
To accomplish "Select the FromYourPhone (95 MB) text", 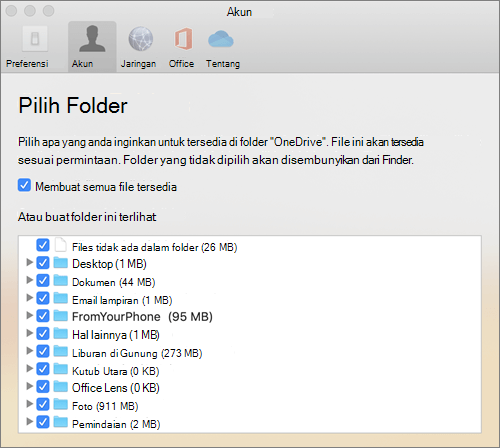I will tap(142, 317).
